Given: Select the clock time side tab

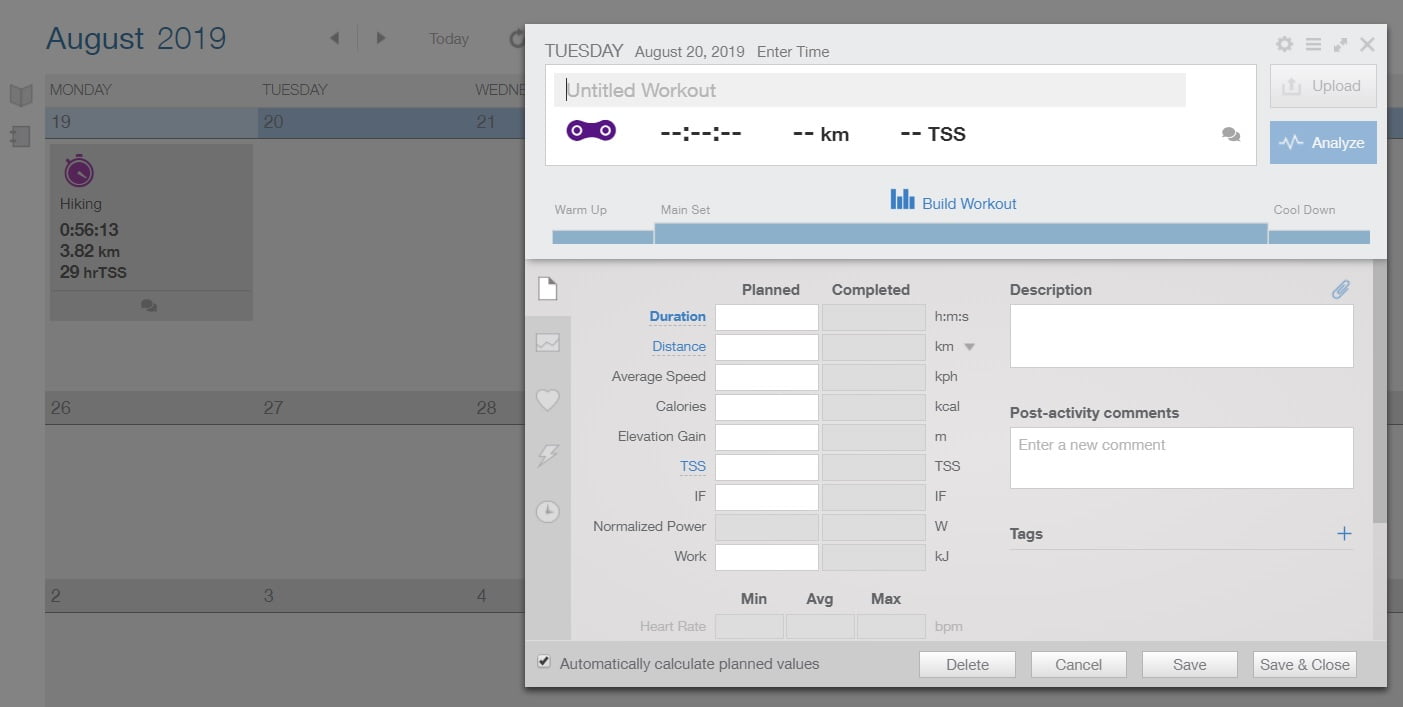Looking at the screenshot, I should (x=547, y=512).
